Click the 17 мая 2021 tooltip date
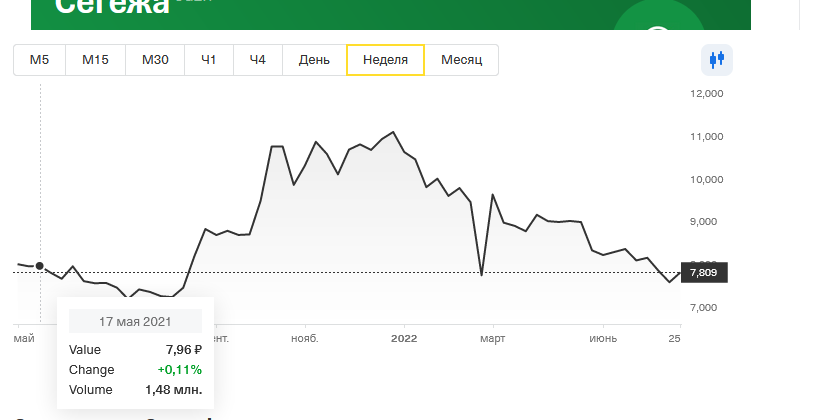 click(x=135, y=321)
